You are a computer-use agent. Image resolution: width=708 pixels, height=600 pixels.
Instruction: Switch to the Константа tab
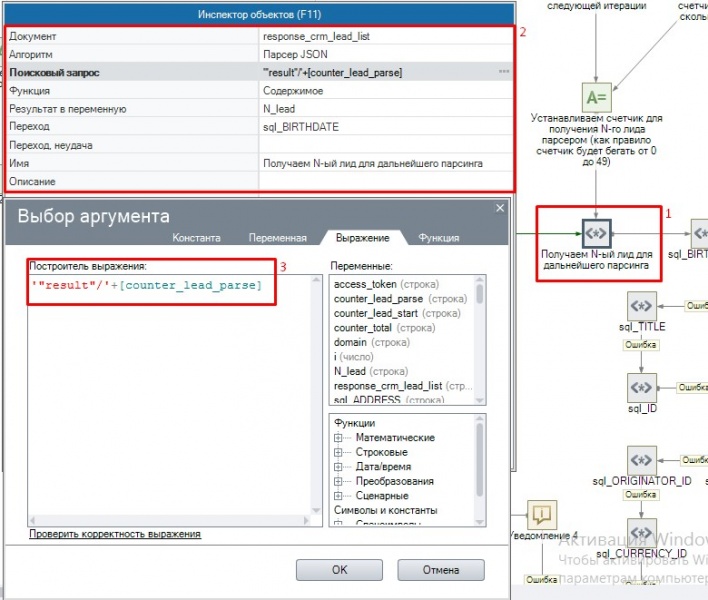click(196, 237)
